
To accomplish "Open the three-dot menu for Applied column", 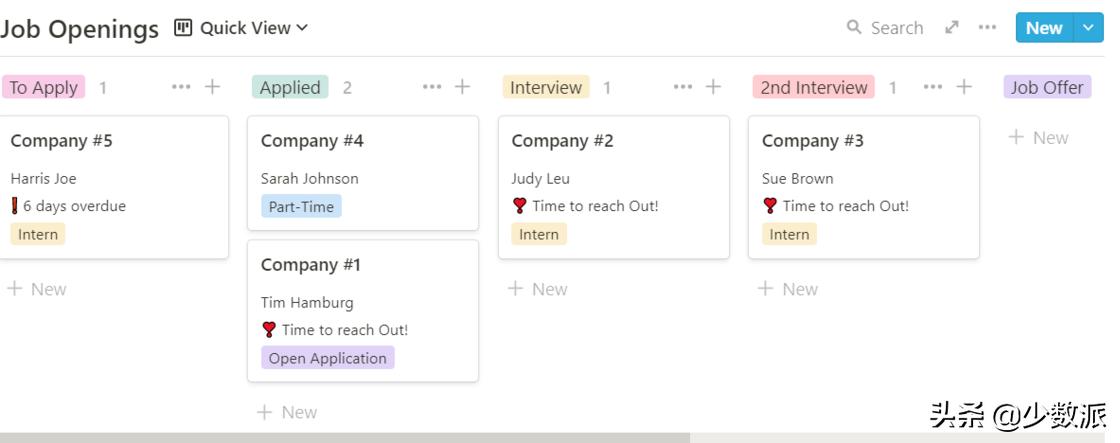I will tap(432, 87).
